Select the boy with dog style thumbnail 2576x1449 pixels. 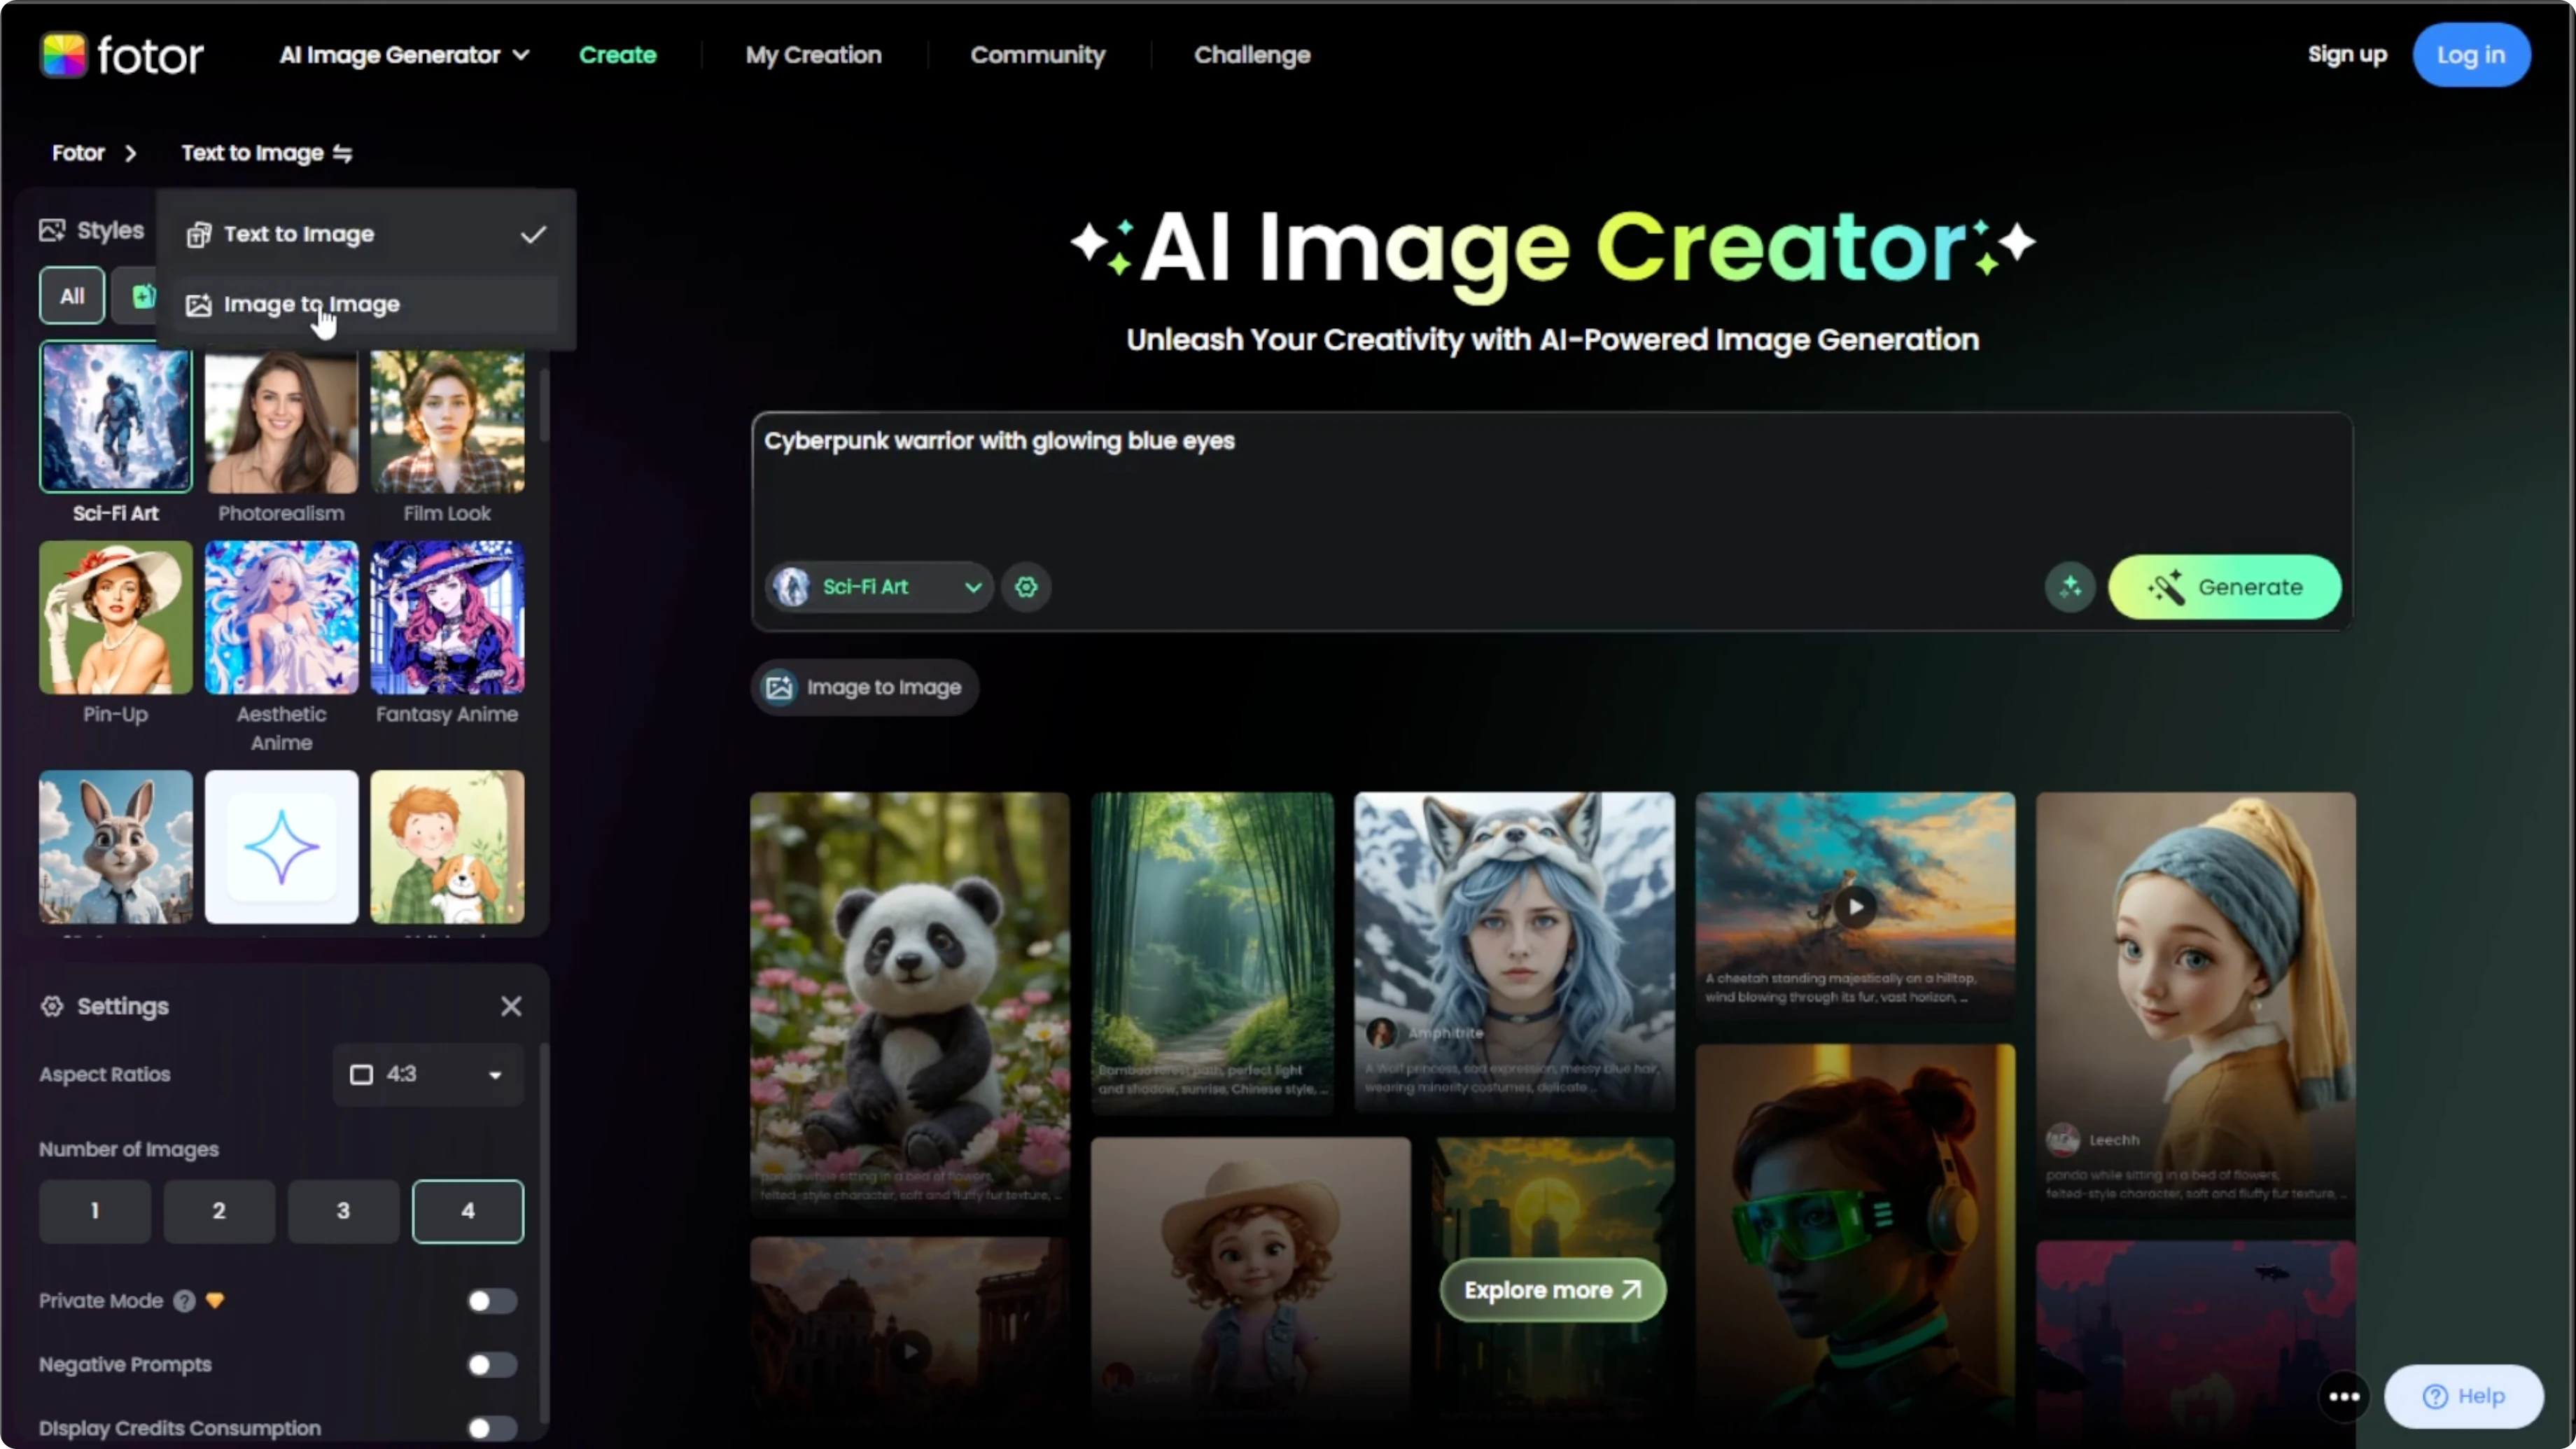[447, 846]
